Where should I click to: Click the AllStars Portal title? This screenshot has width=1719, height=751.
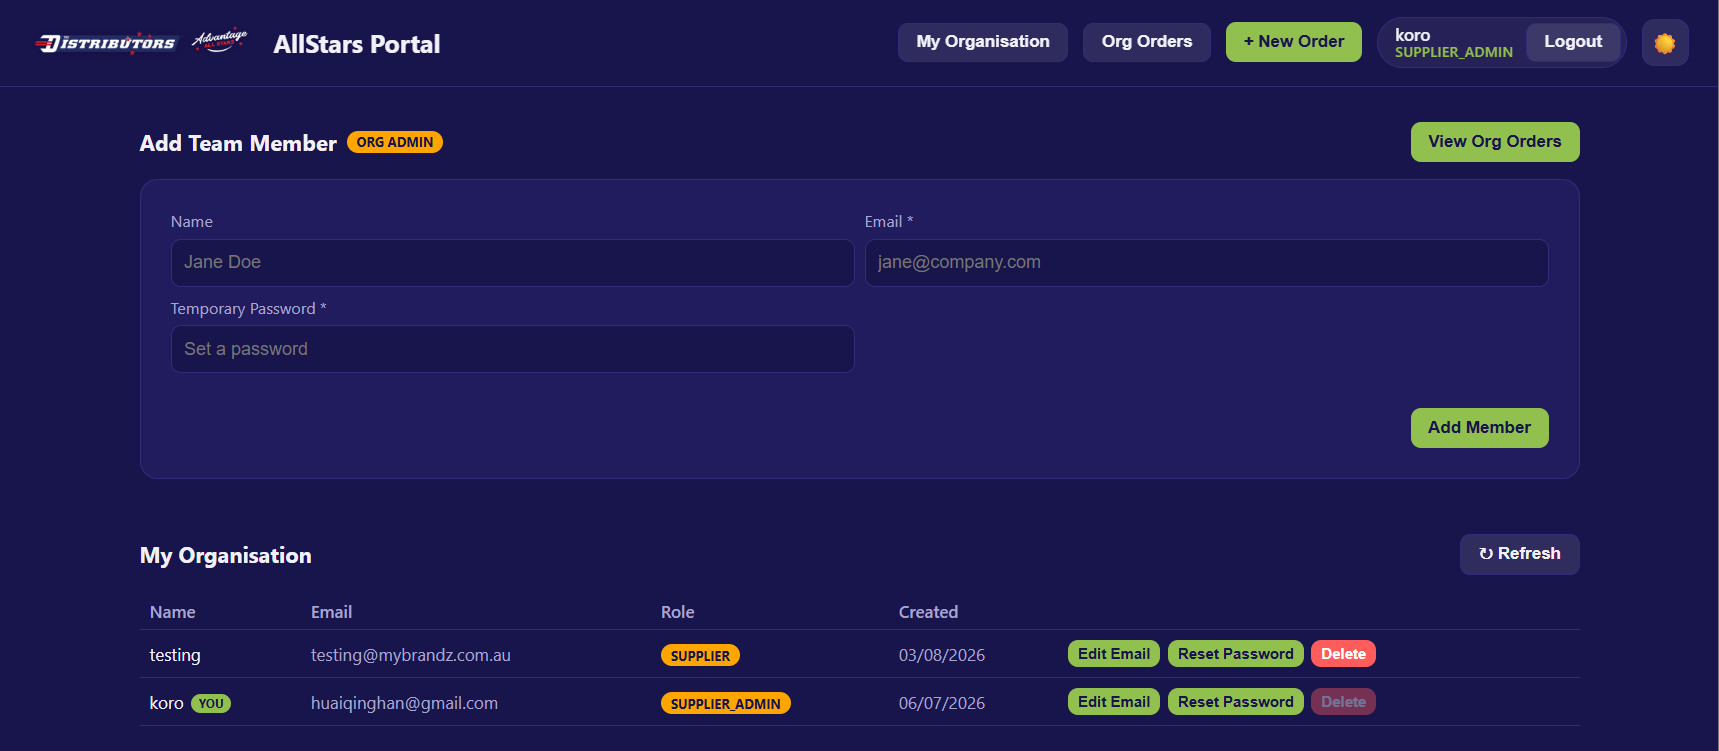click(x=357, y=44)
